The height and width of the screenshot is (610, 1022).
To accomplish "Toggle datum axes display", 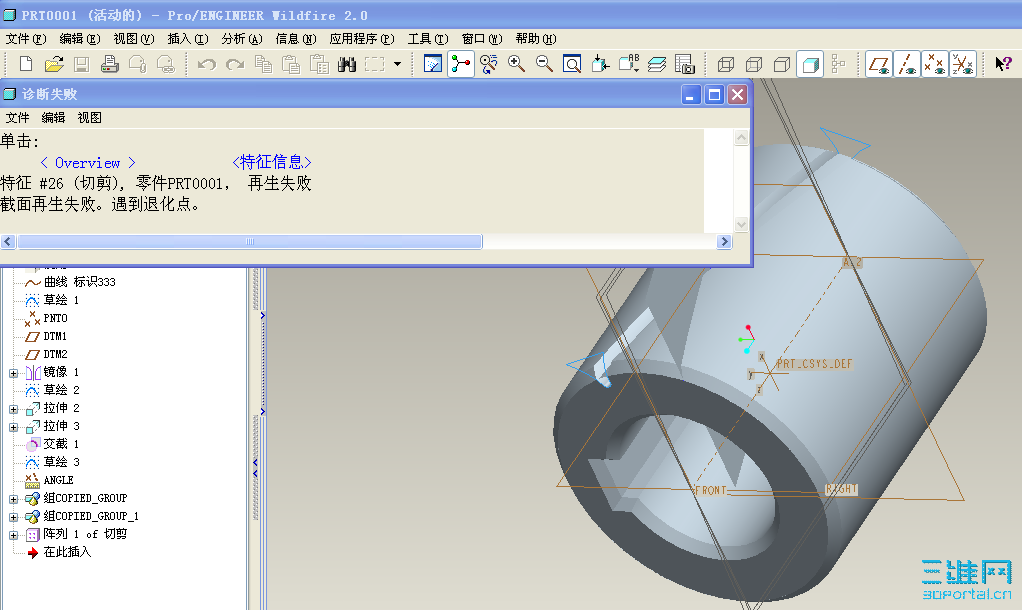I will [x=907, y=64].
